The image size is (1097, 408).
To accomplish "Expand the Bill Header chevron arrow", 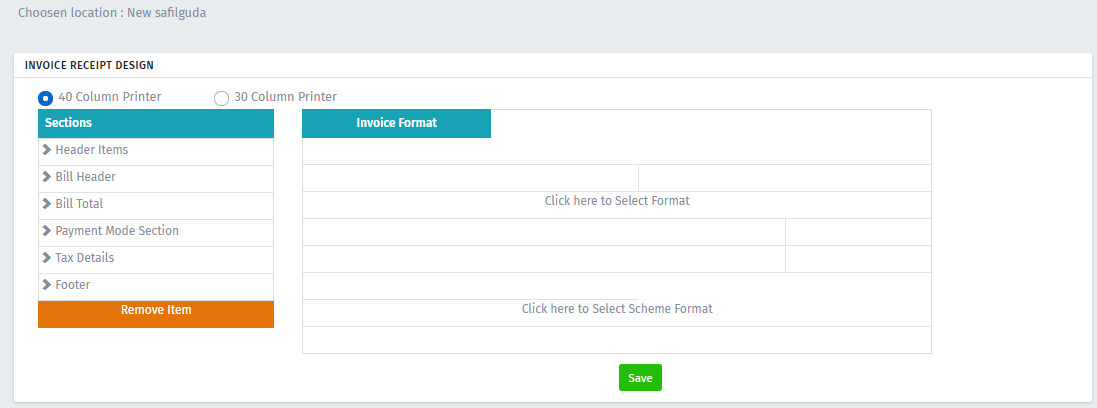I will 47,177.
